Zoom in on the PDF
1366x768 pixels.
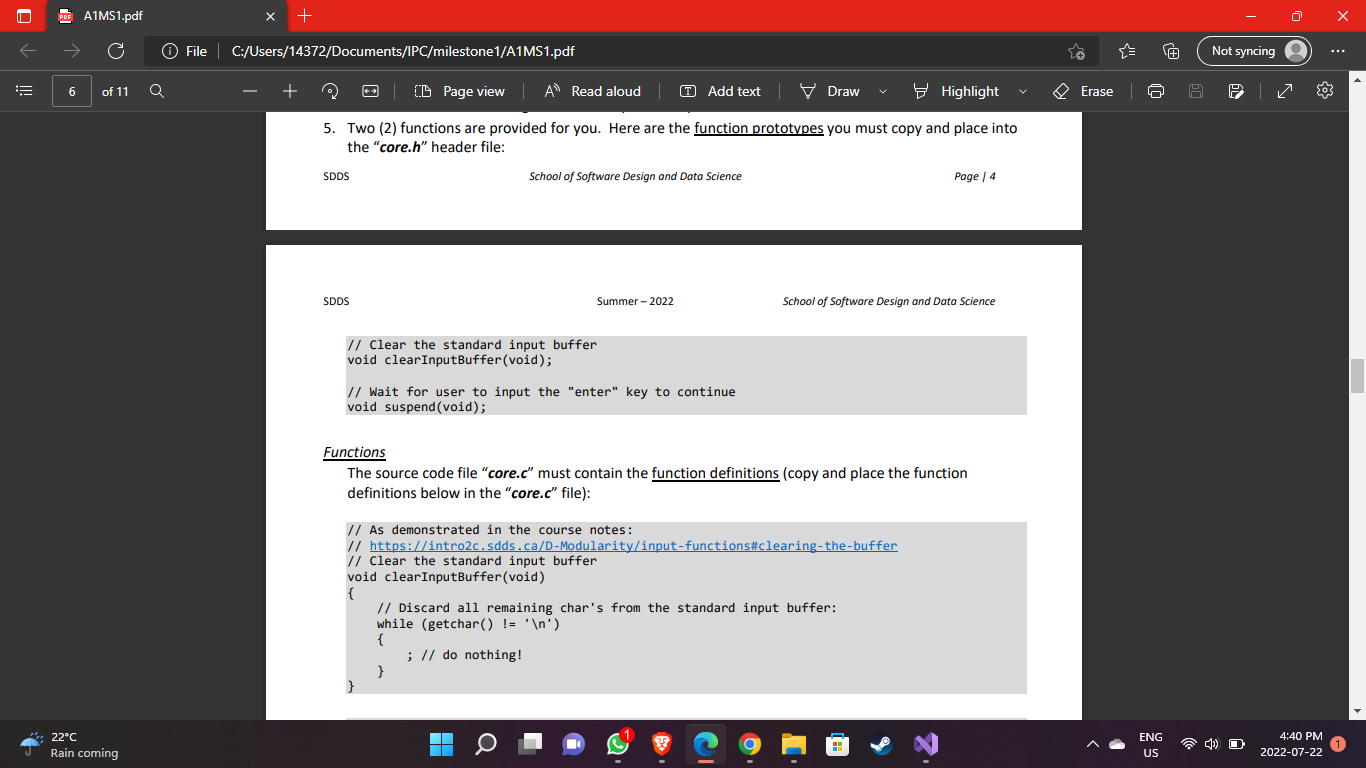click(x=289, y=91)
